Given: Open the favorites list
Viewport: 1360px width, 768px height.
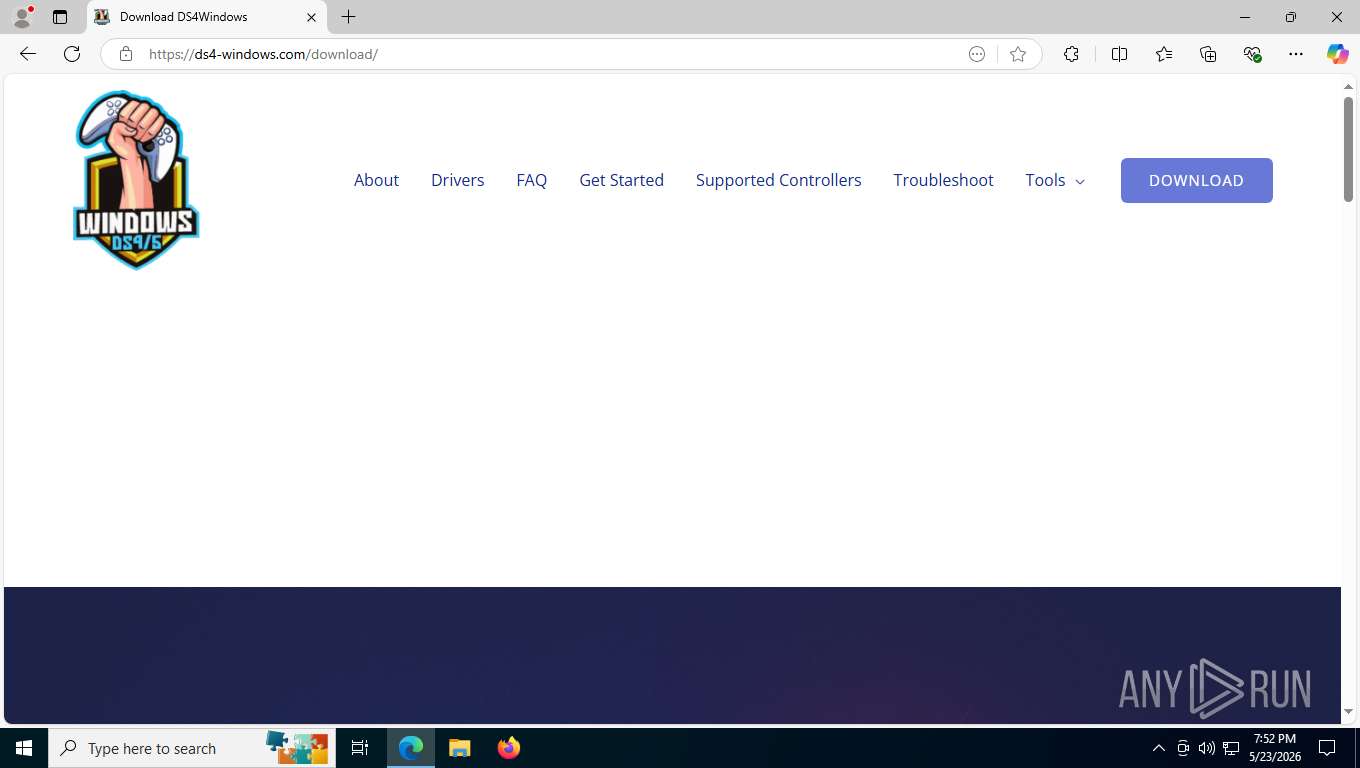Looking at the screenshot, I should pyautogui.click(x=1164, y=54).
